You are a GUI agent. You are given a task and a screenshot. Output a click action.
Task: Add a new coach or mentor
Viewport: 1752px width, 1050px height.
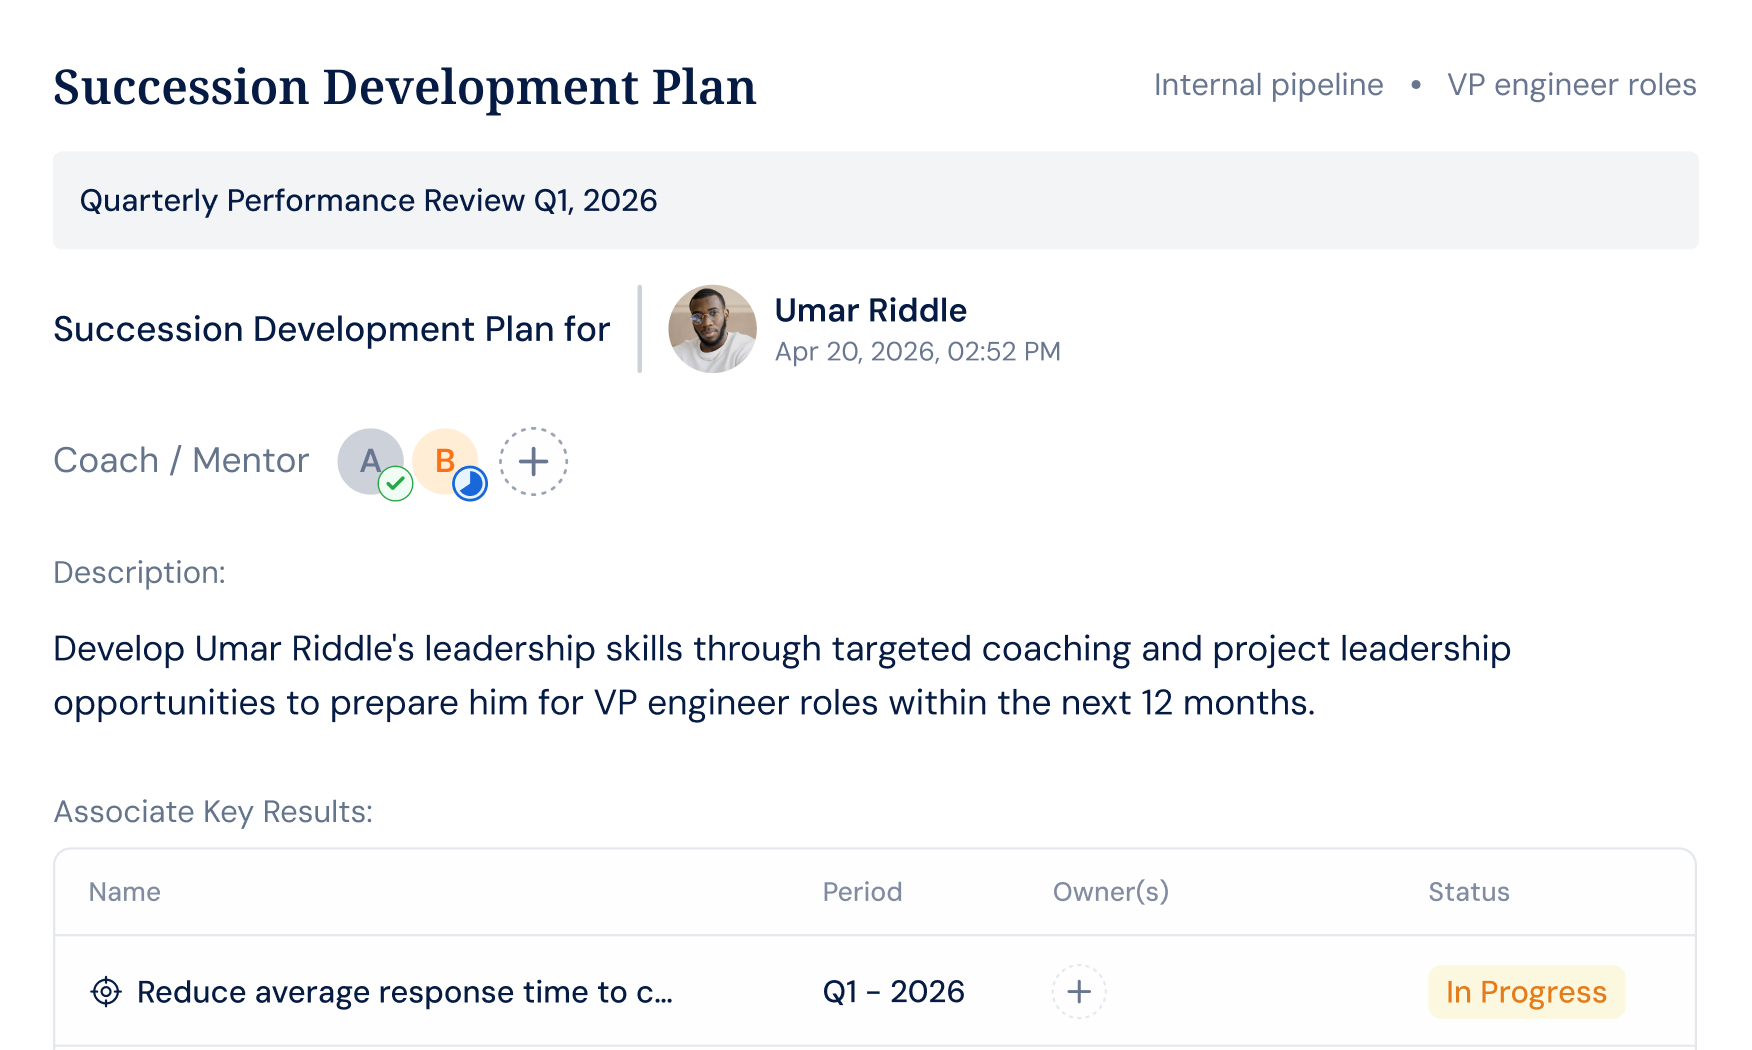coord(533,461)
